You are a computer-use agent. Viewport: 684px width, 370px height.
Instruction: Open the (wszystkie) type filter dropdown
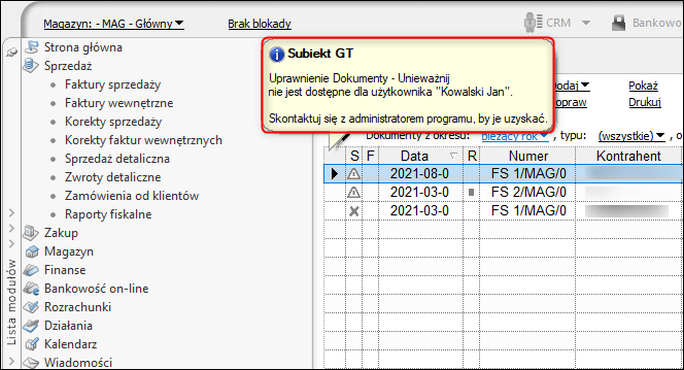[x=631, y=136]
